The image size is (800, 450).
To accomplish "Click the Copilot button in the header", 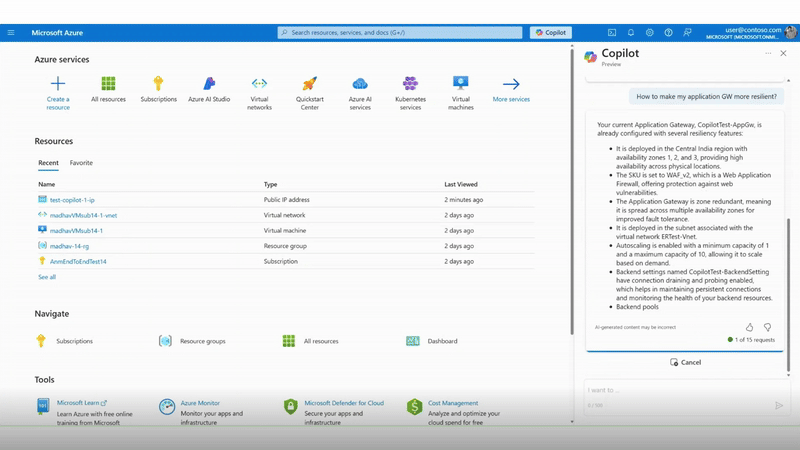I will (551, 33).
